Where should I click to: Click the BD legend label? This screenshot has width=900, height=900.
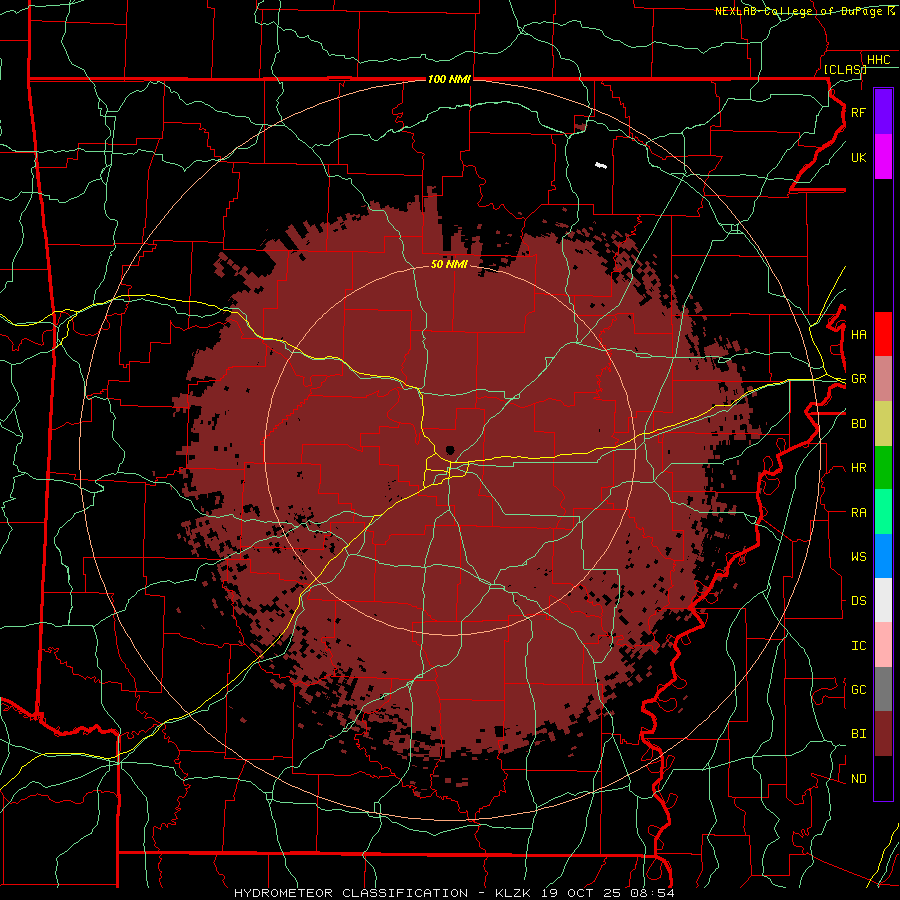pos(858,424)
